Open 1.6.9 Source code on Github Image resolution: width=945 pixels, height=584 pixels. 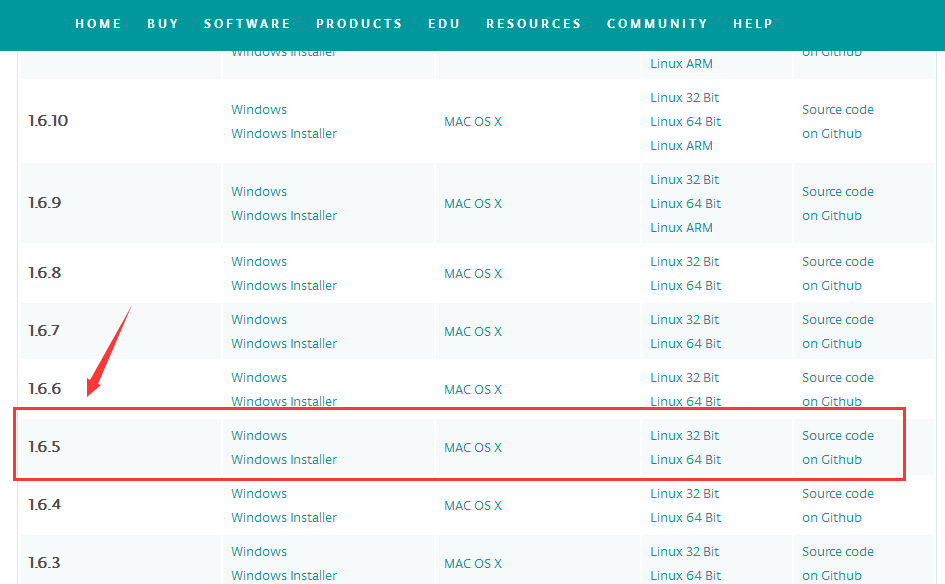point(838,204)
